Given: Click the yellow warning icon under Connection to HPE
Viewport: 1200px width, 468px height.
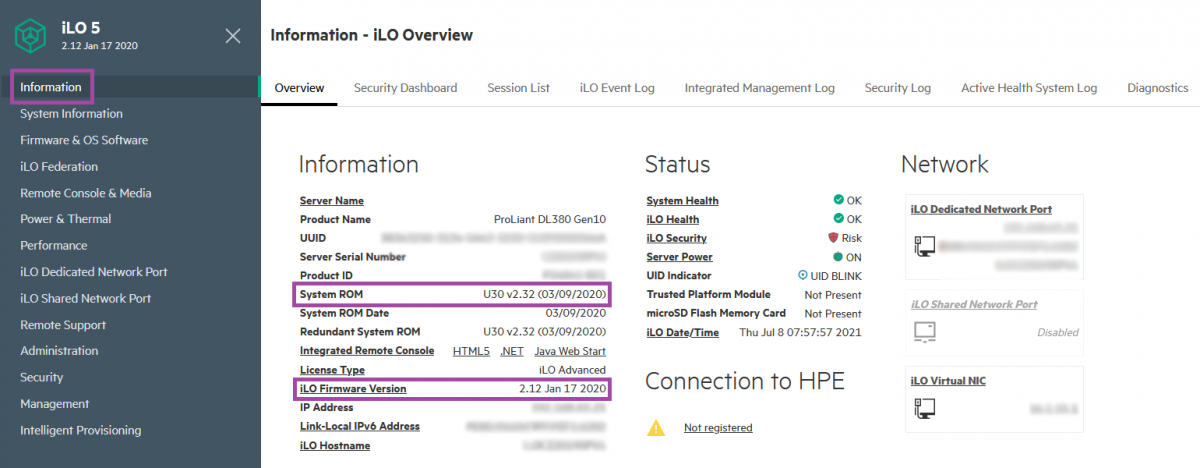Looking at the screenshot, I should tap(656, 428).
